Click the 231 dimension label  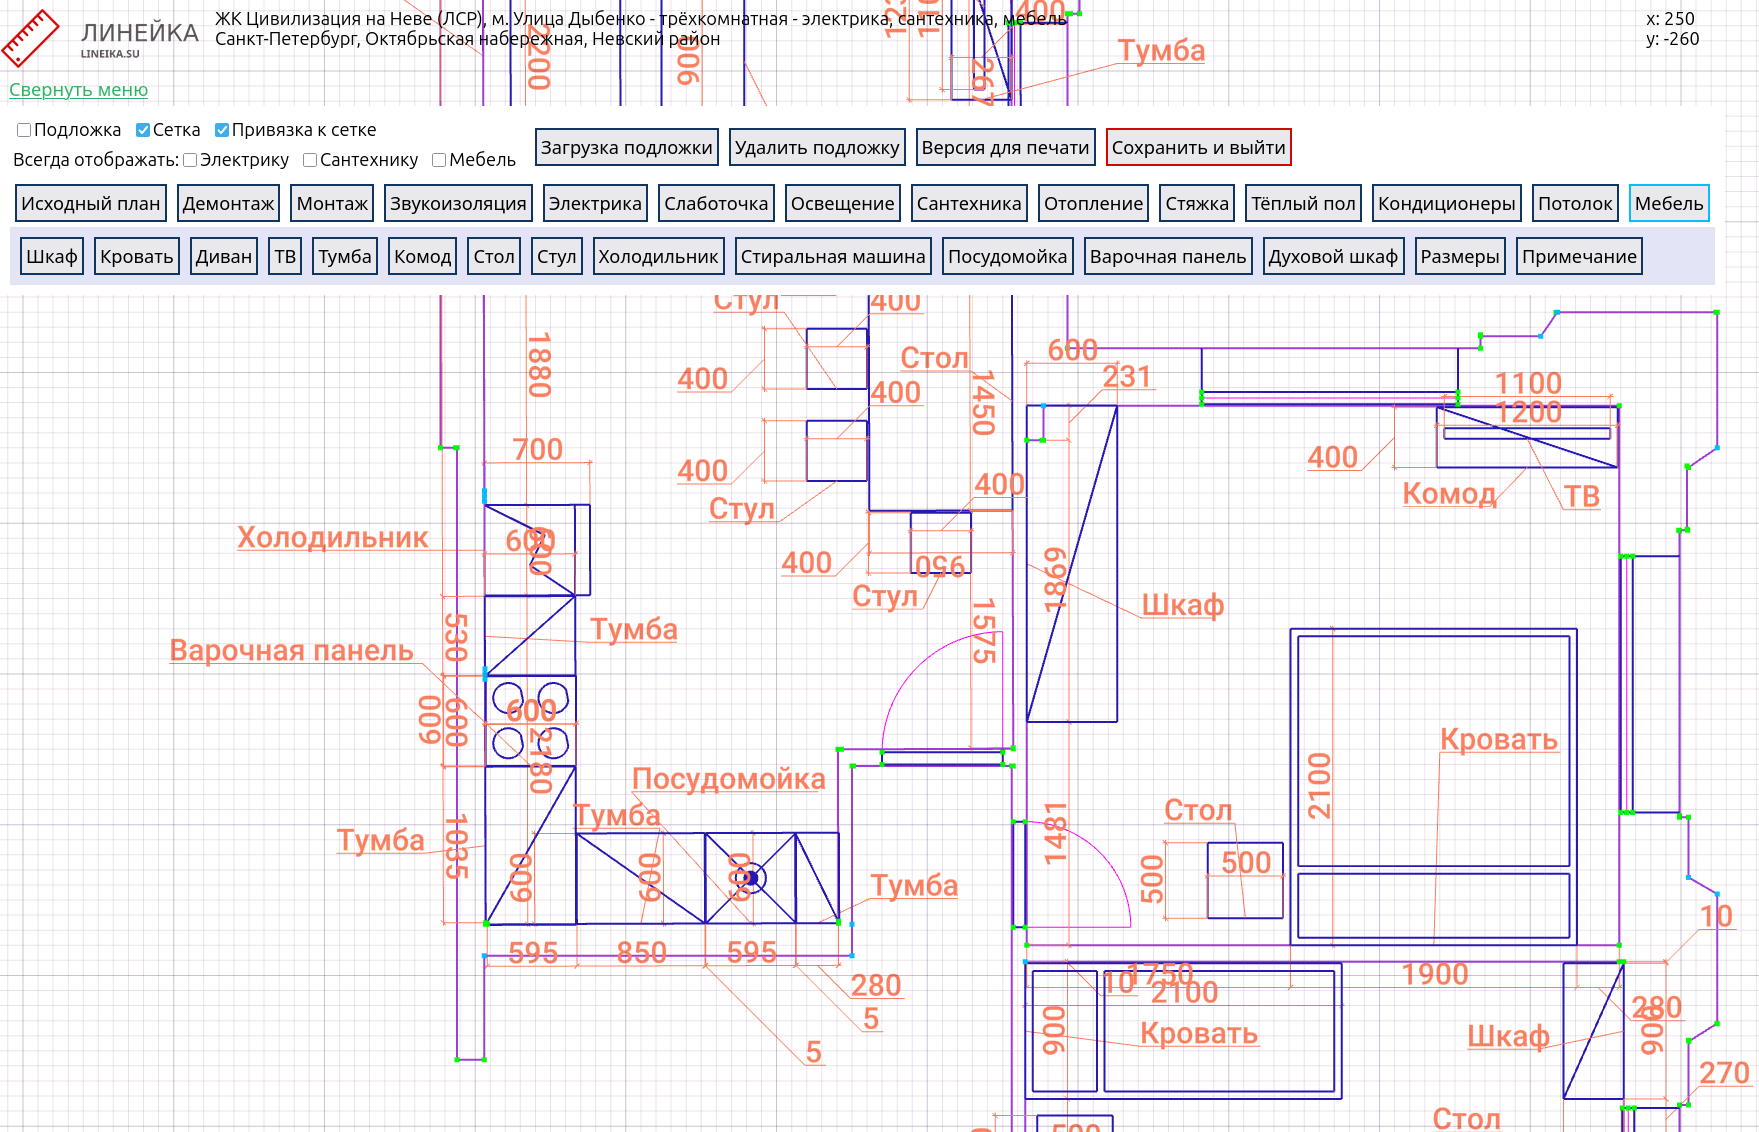click(x=1127, y=377)
